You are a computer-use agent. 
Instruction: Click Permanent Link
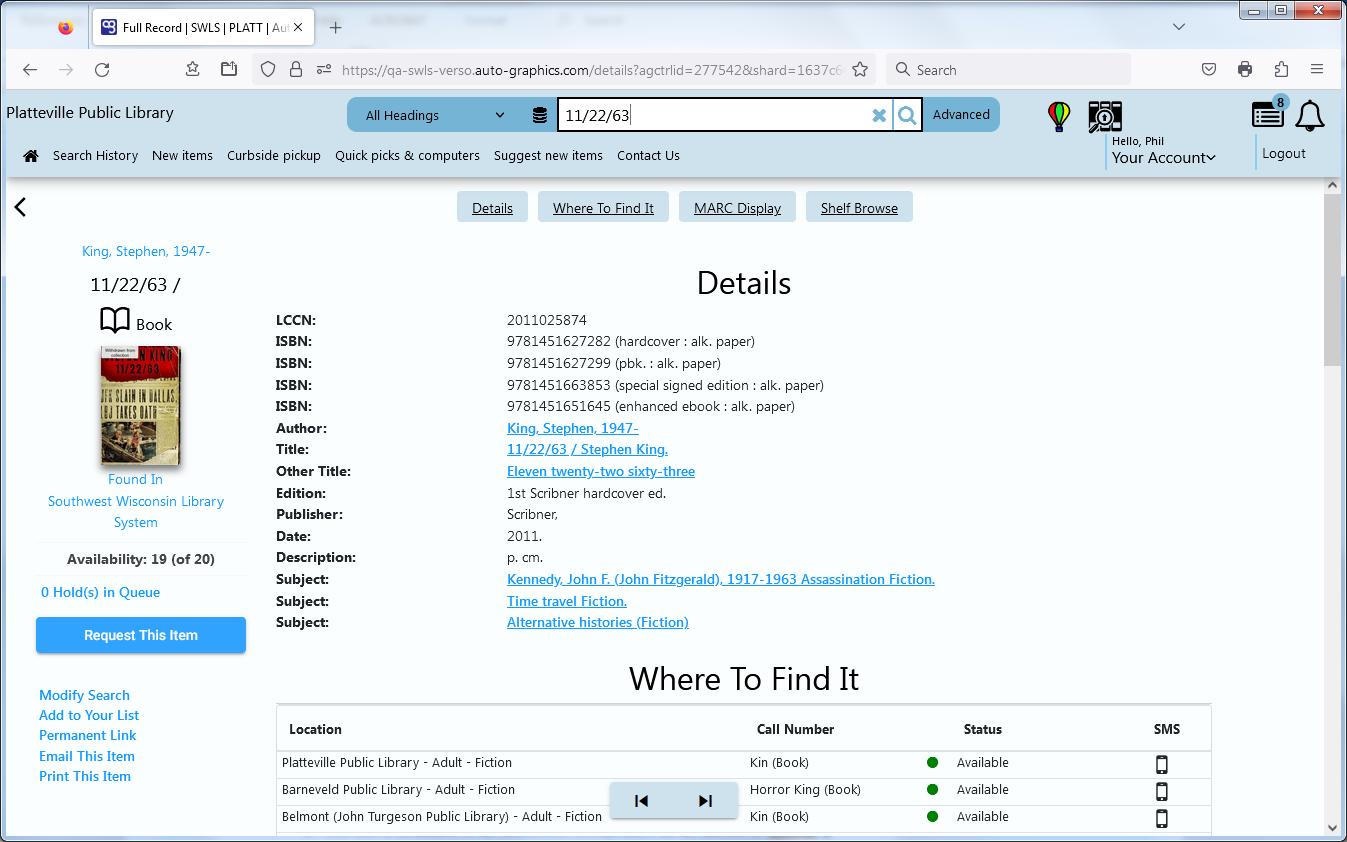[88, 735]
